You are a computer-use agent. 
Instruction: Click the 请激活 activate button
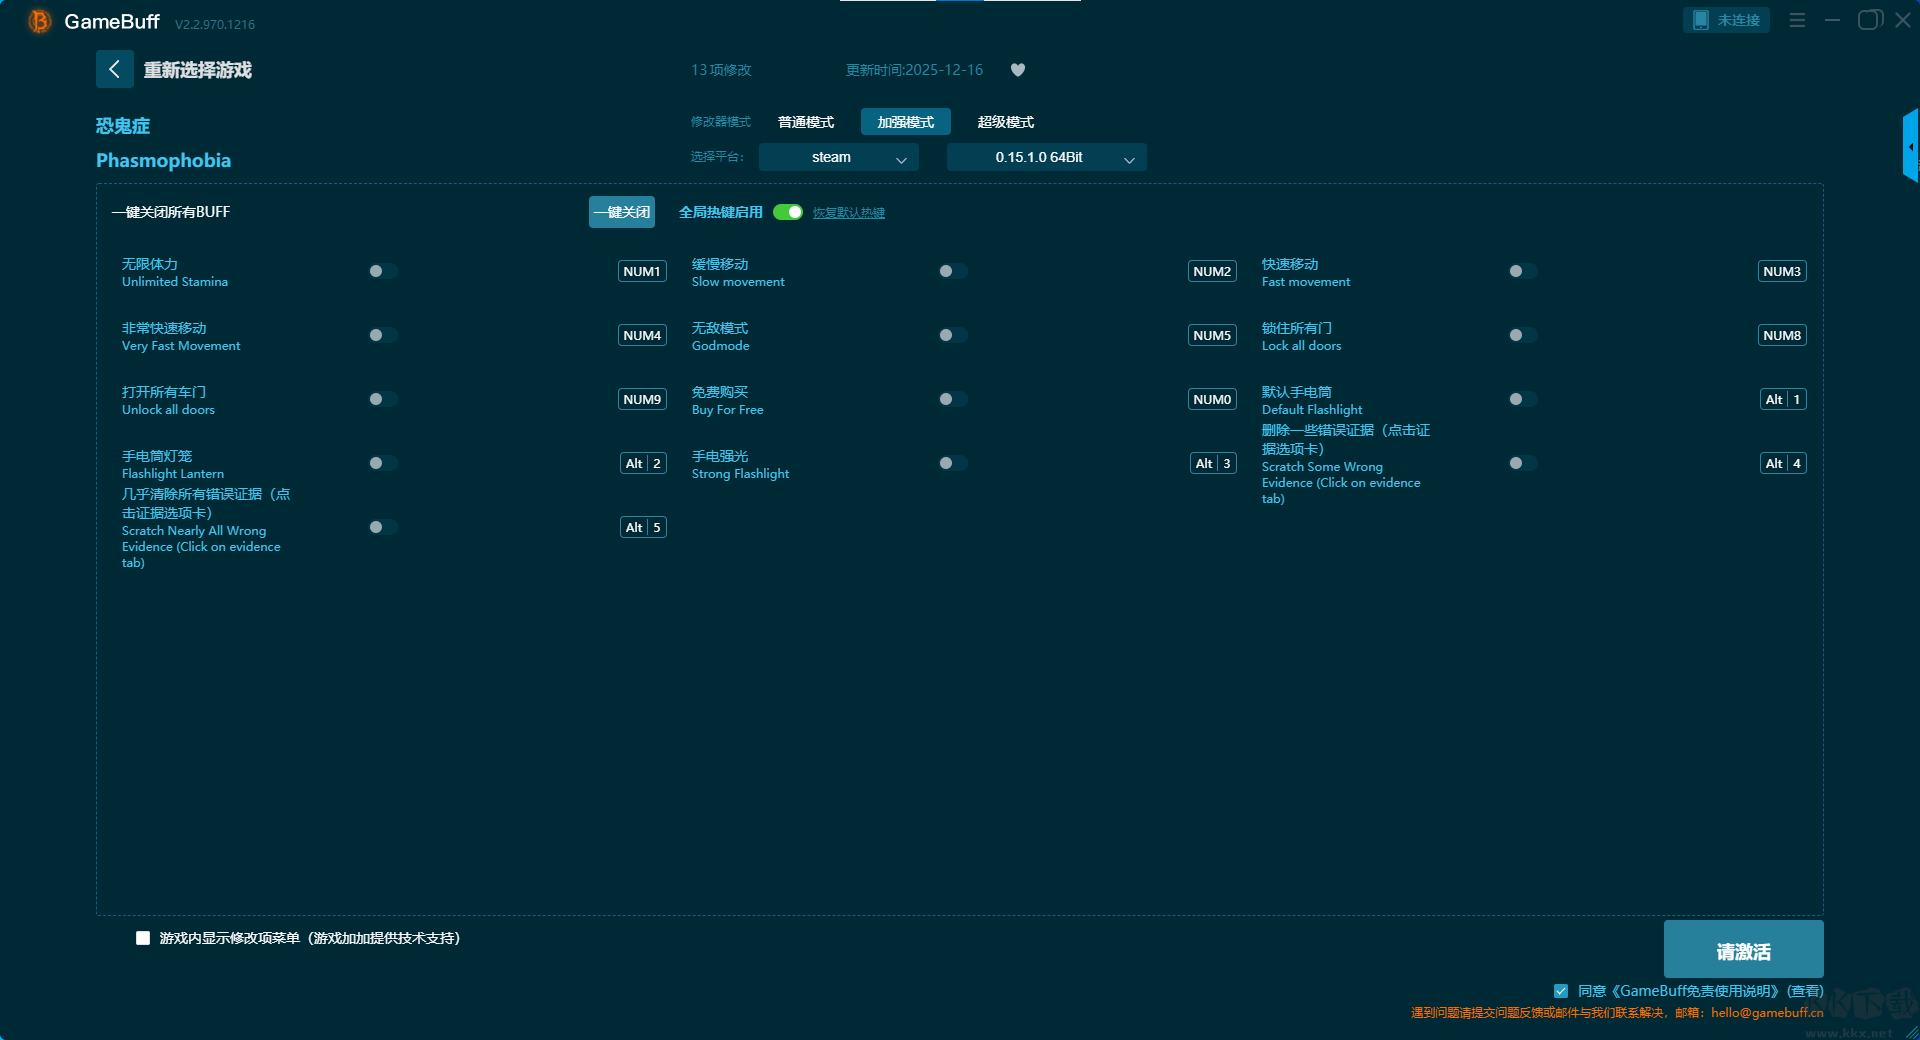coord(1743,950)
